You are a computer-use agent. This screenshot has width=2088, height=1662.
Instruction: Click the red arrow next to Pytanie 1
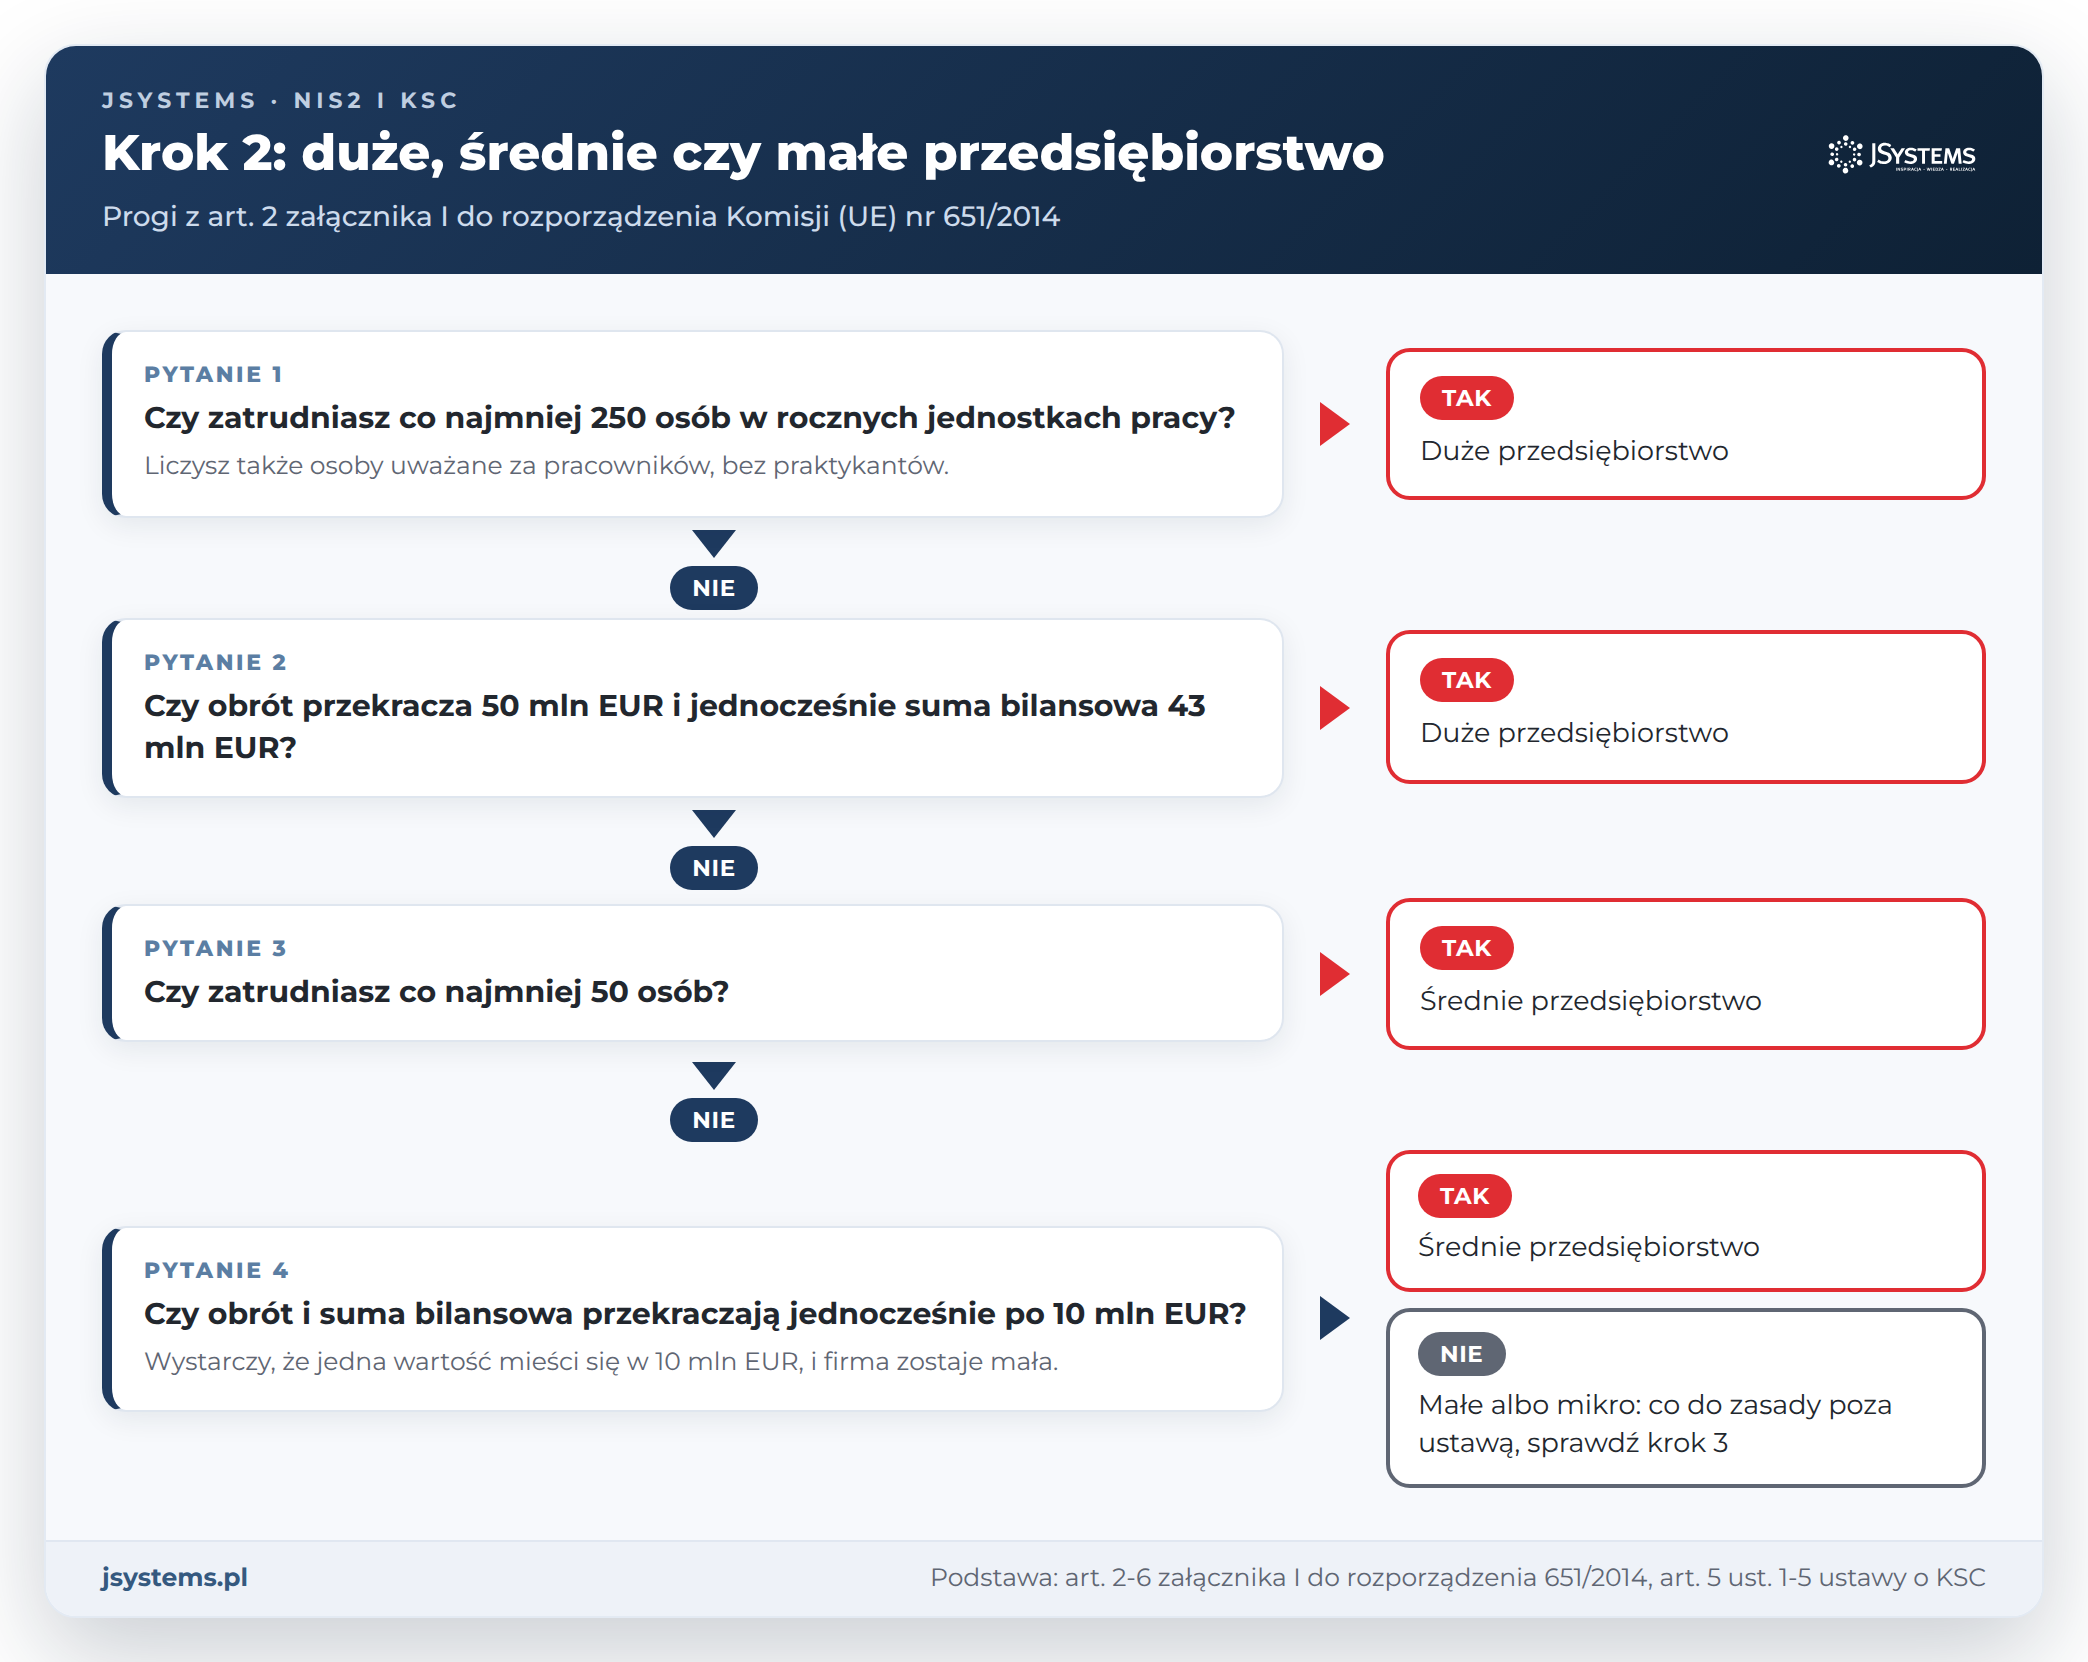(x=1334, y=424)
